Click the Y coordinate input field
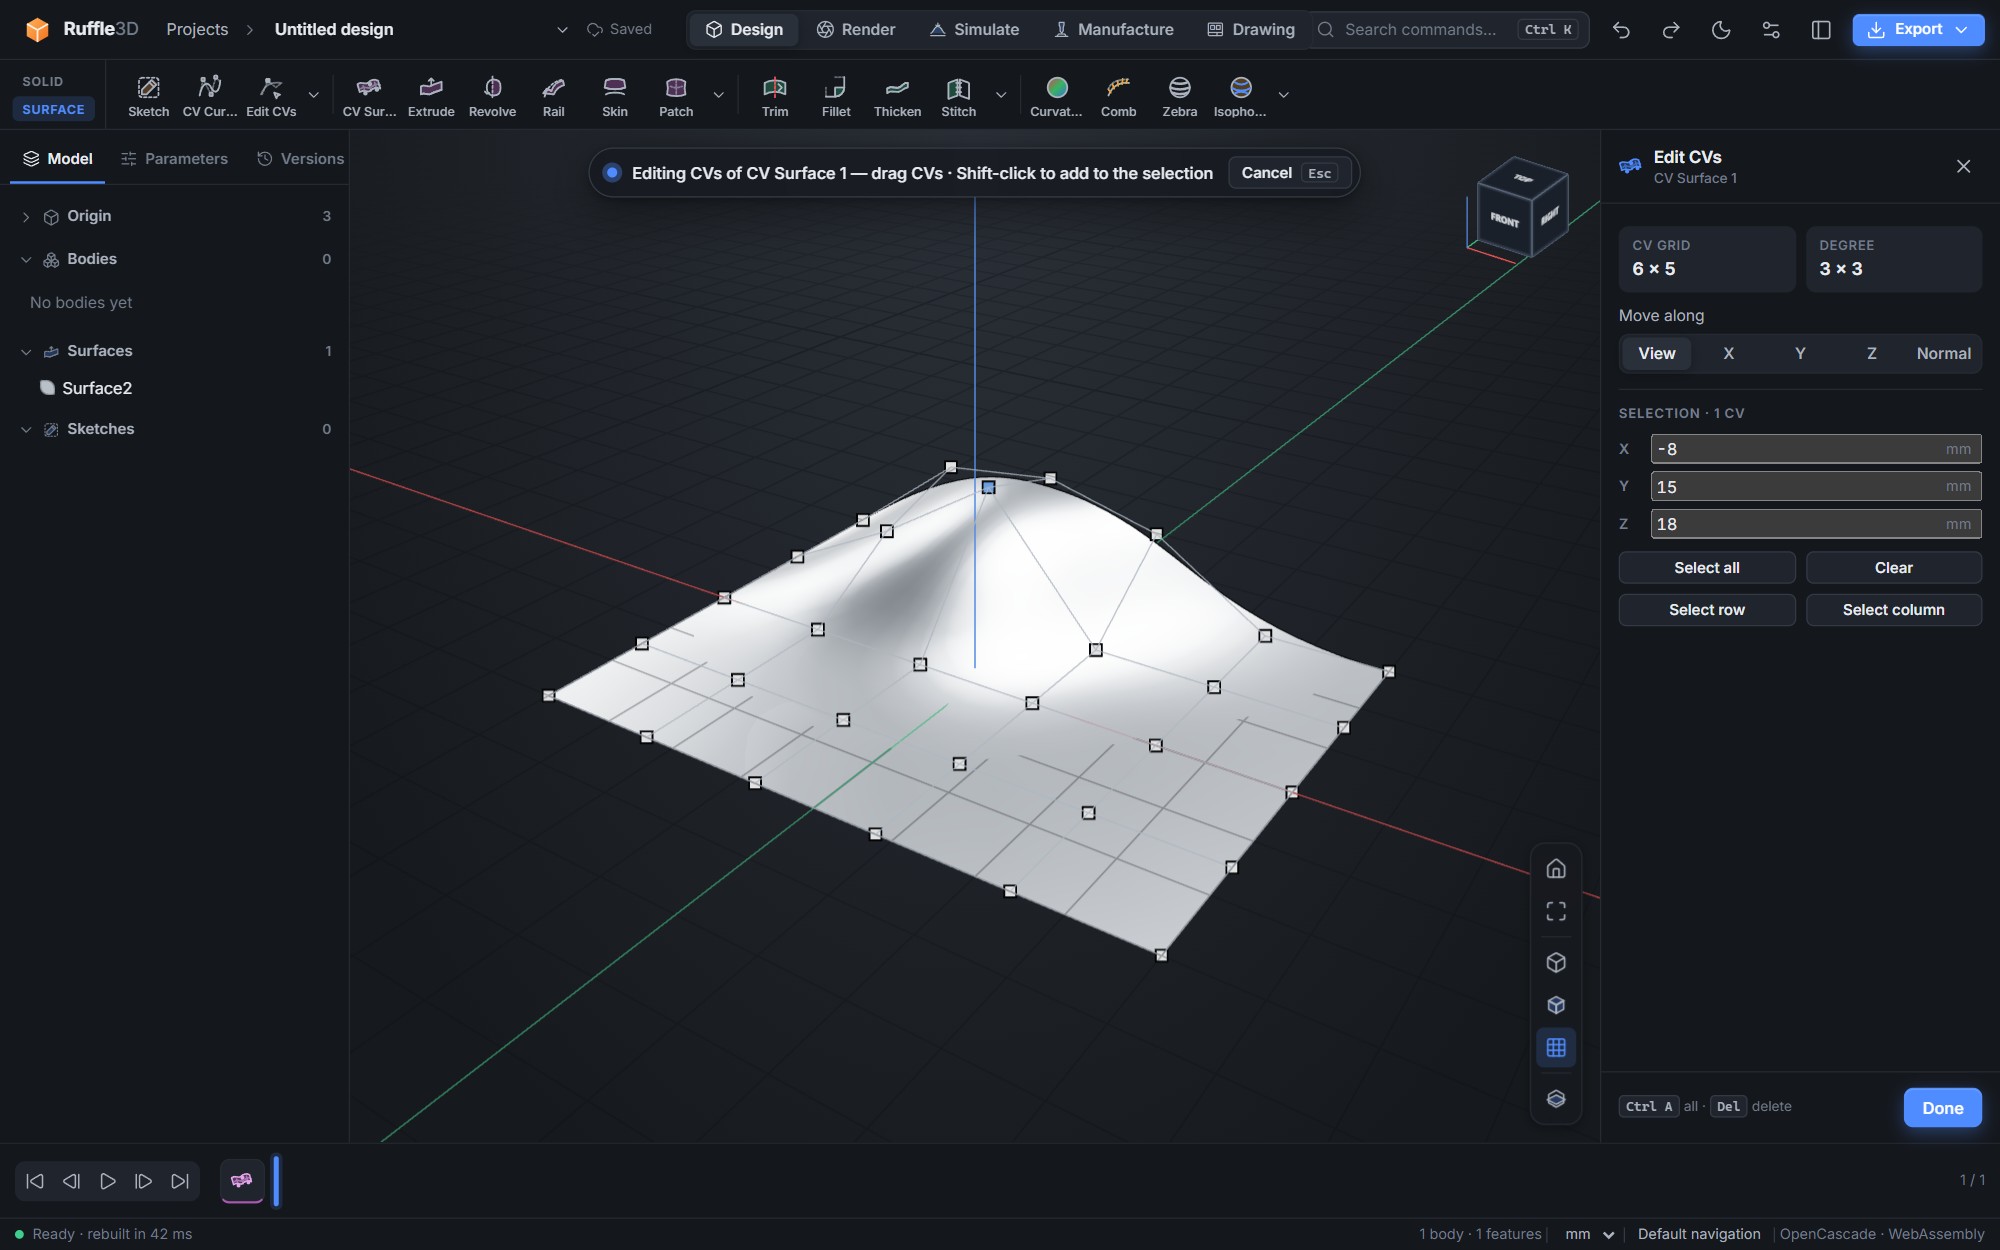Viewport: 2000px width, 1250px height. (1815, 487)
